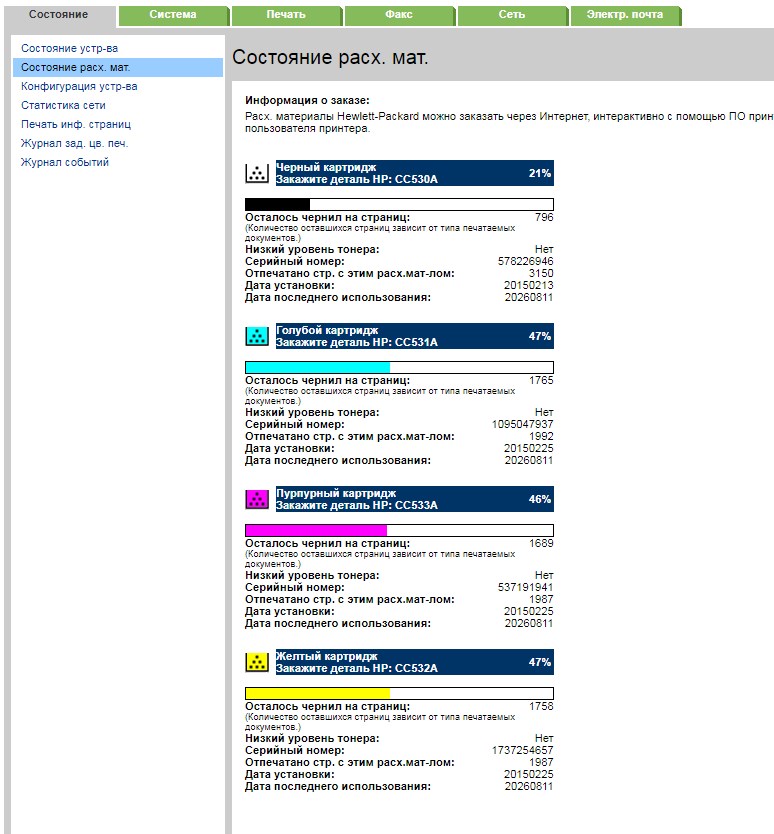Click the black toner level bar
Image resolution: width=774 pixels, height=834 pixels.
pos(399,204)
